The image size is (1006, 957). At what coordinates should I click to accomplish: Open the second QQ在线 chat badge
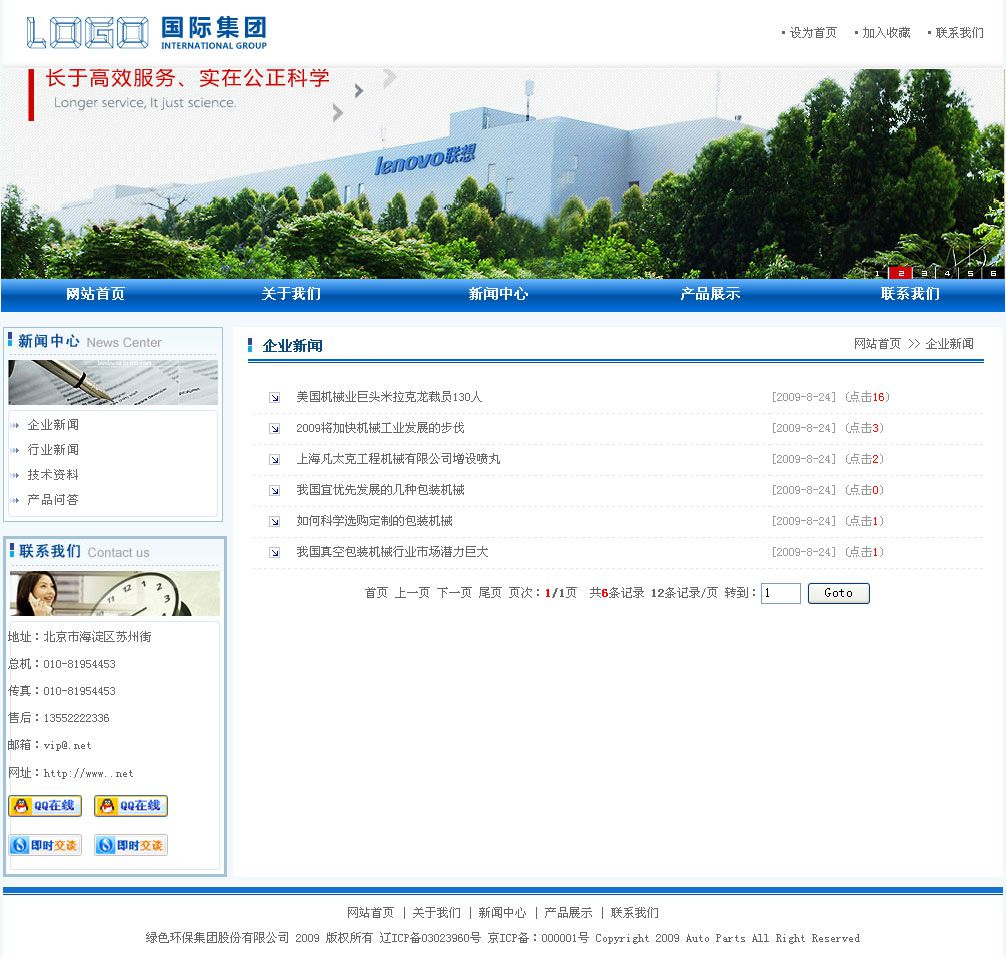click(x=131, y=806)
